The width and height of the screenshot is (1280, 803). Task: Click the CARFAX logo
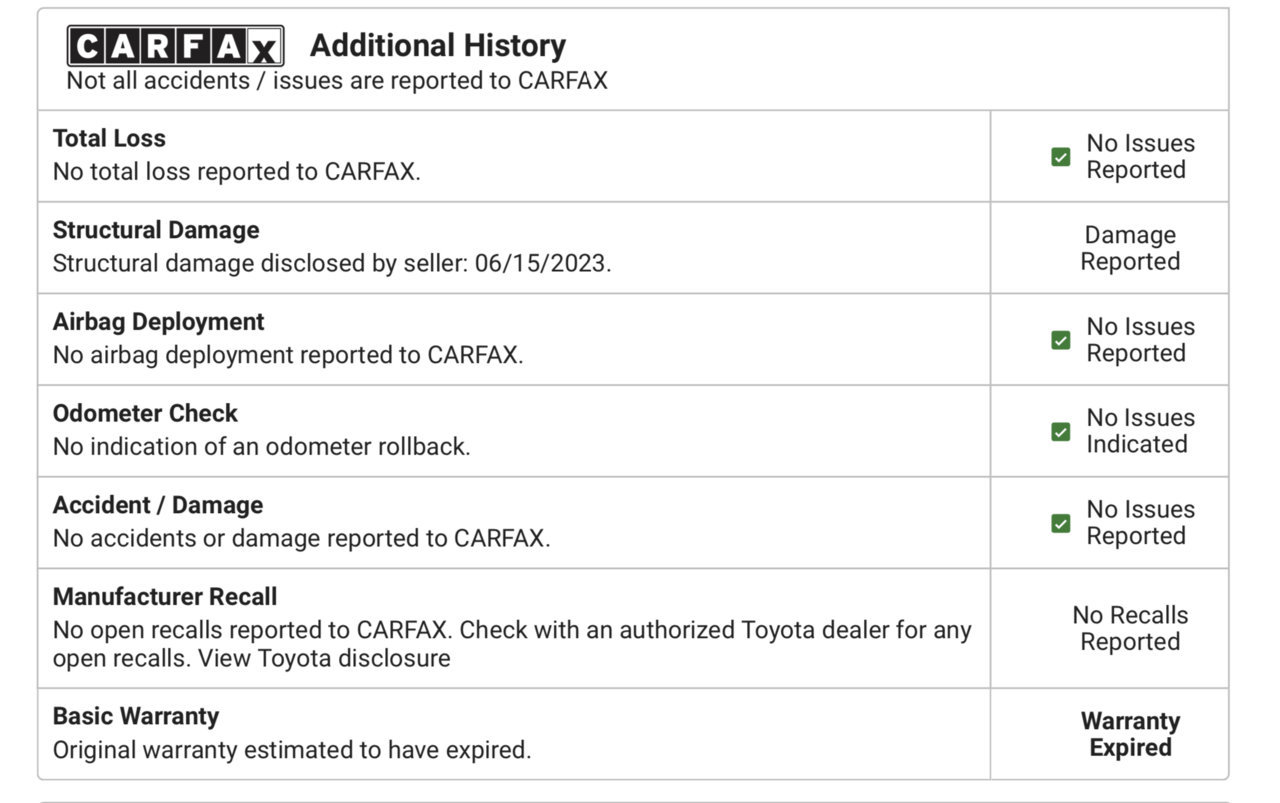tap(176, 46)
